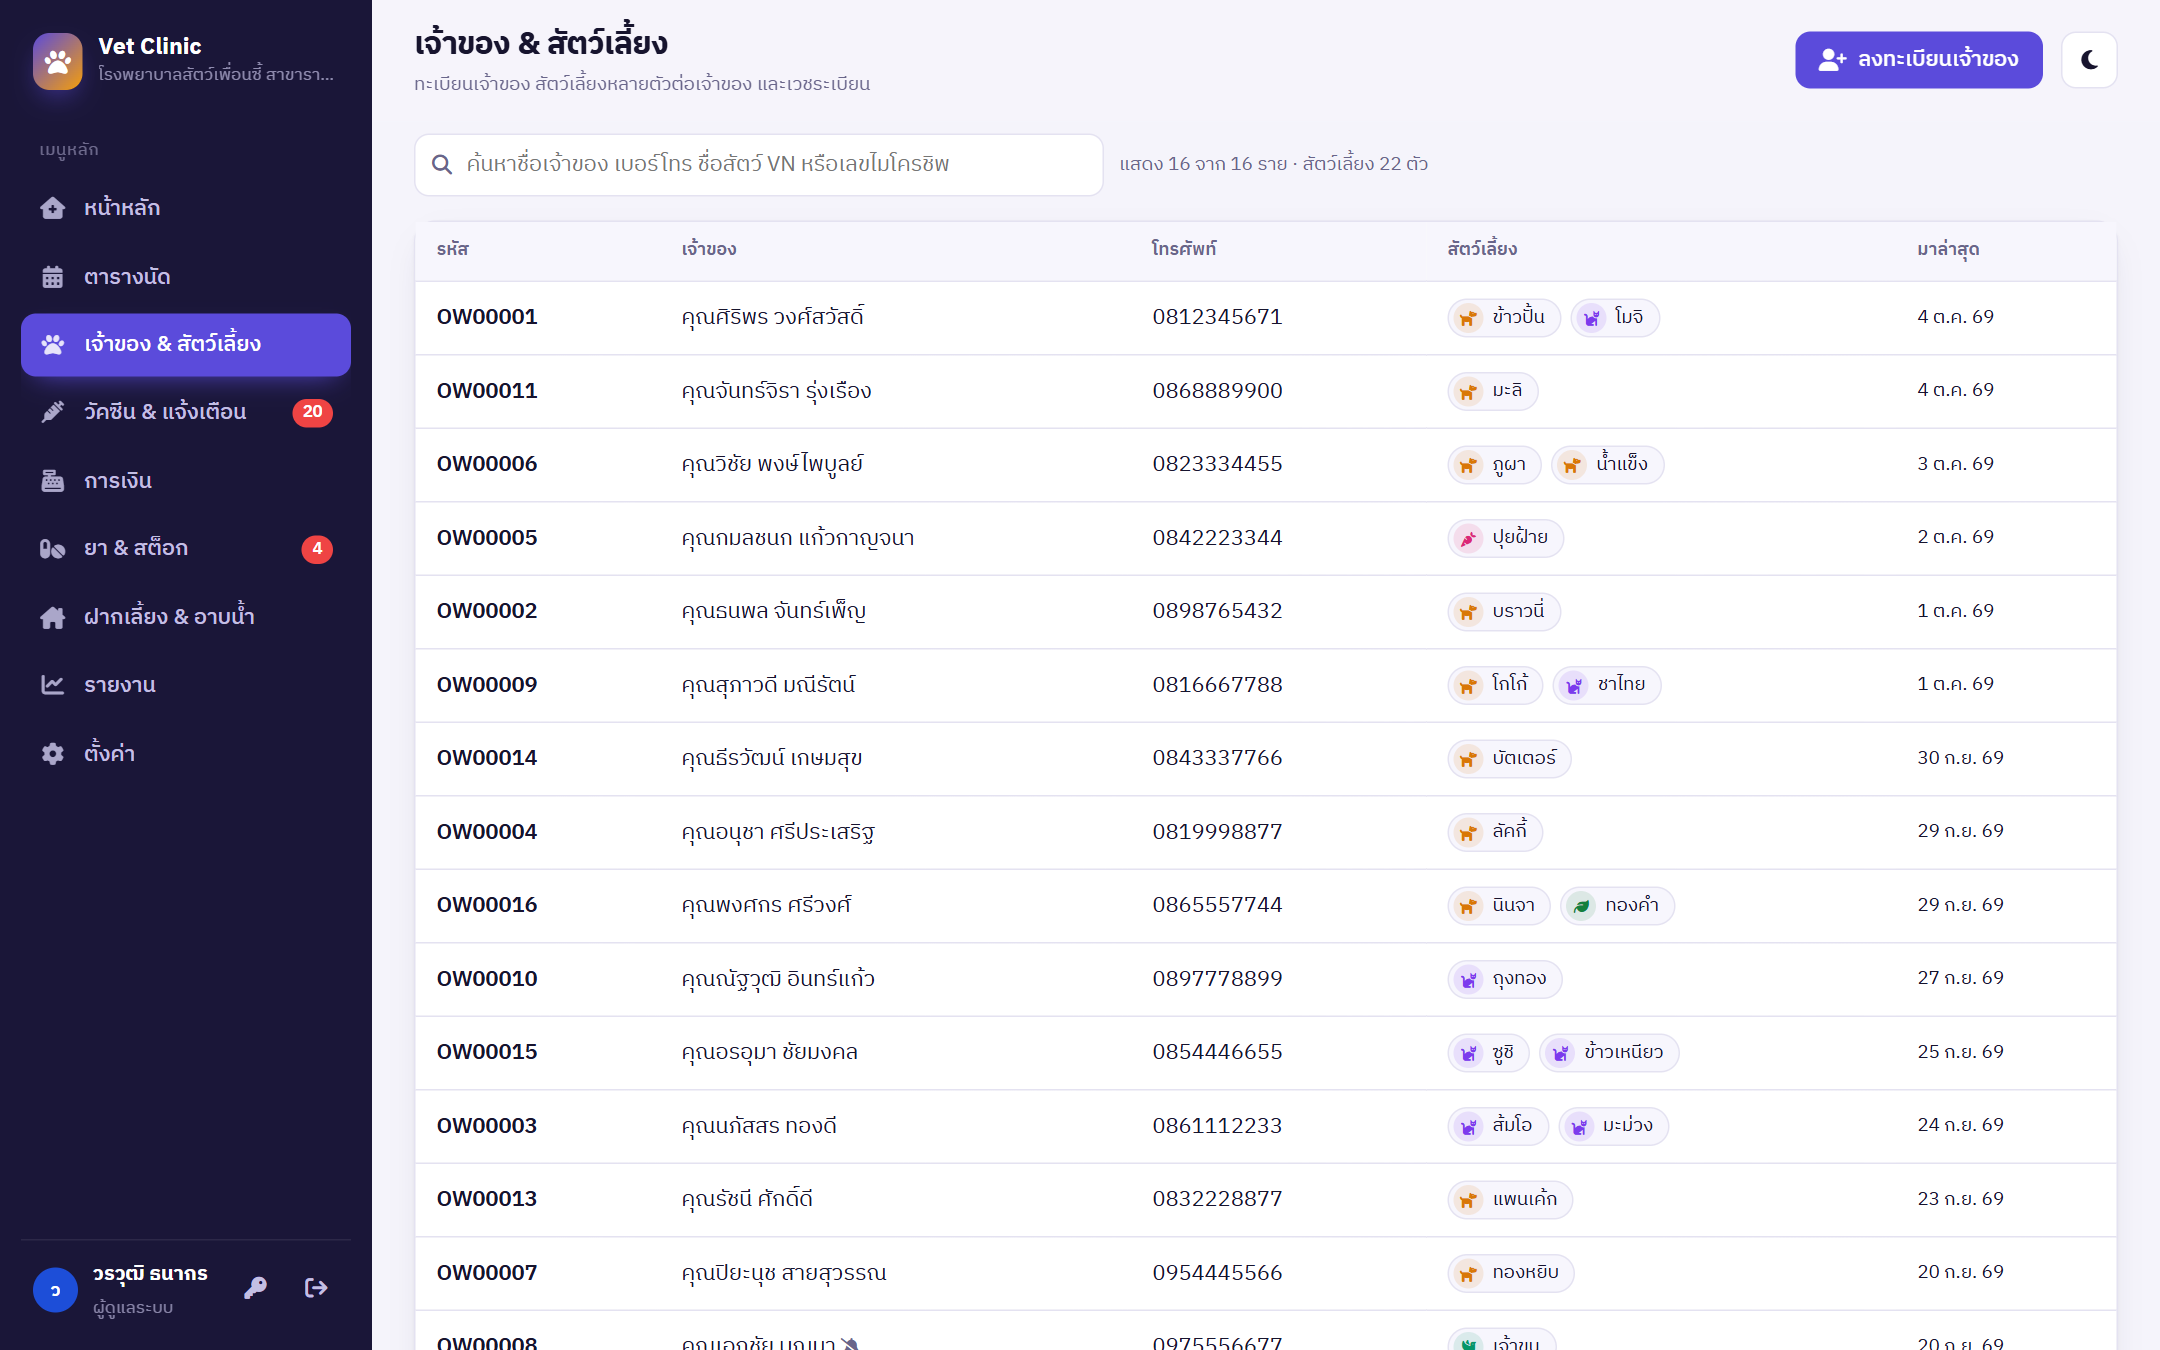Open ตั้งค่า gear settings
This screenshot has width=2160, height=1350.
[x=186, y=754]
